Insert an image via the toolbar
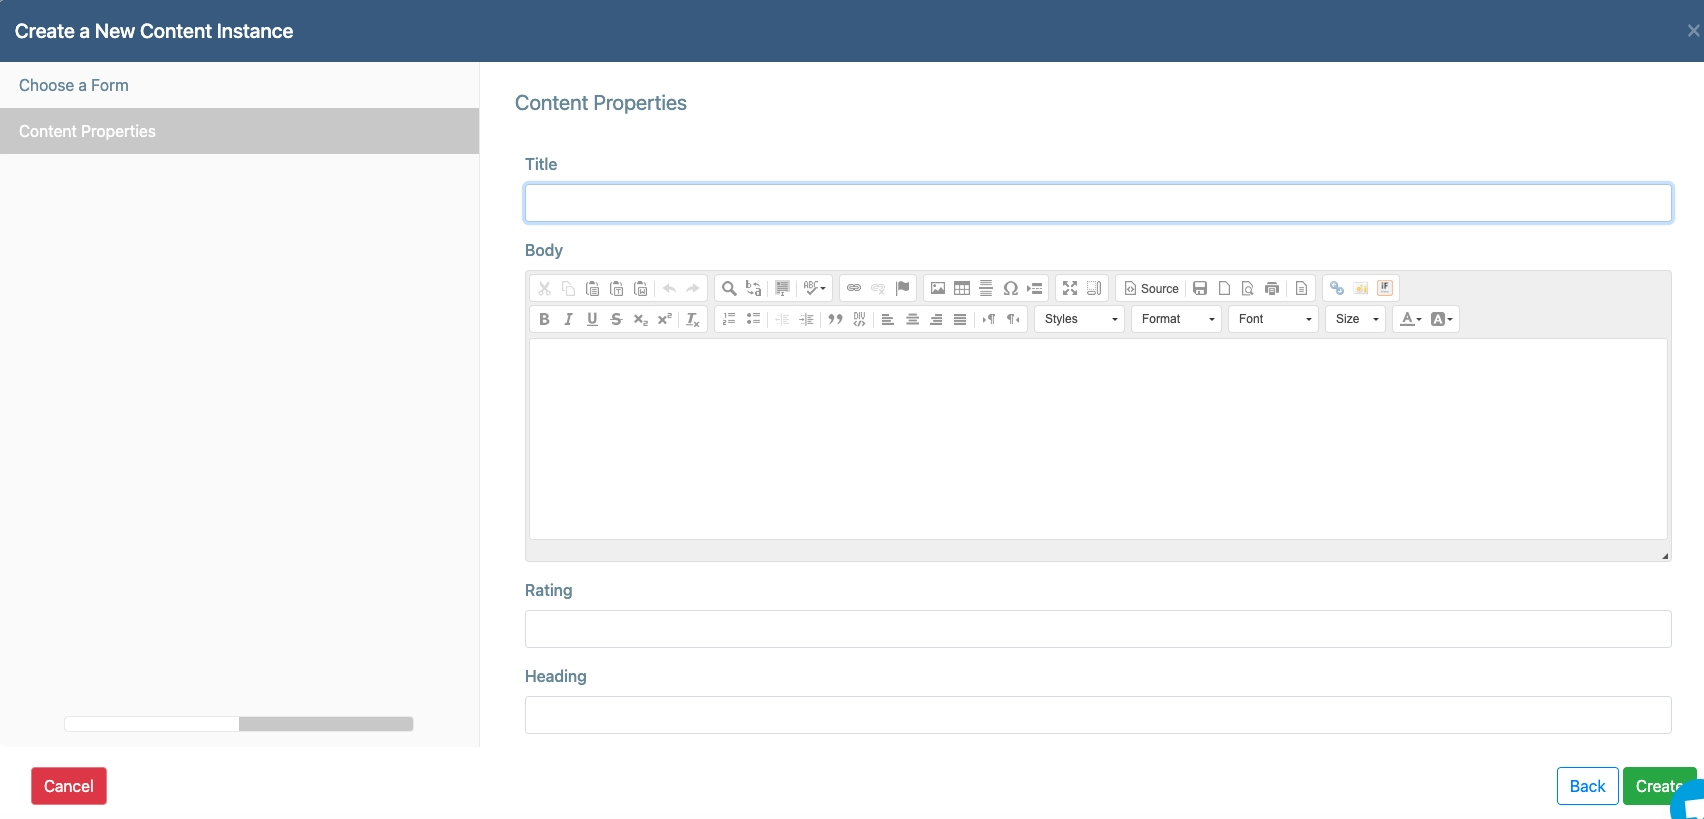This screenshot has width=1704, height=819. [x=938, y=288]
